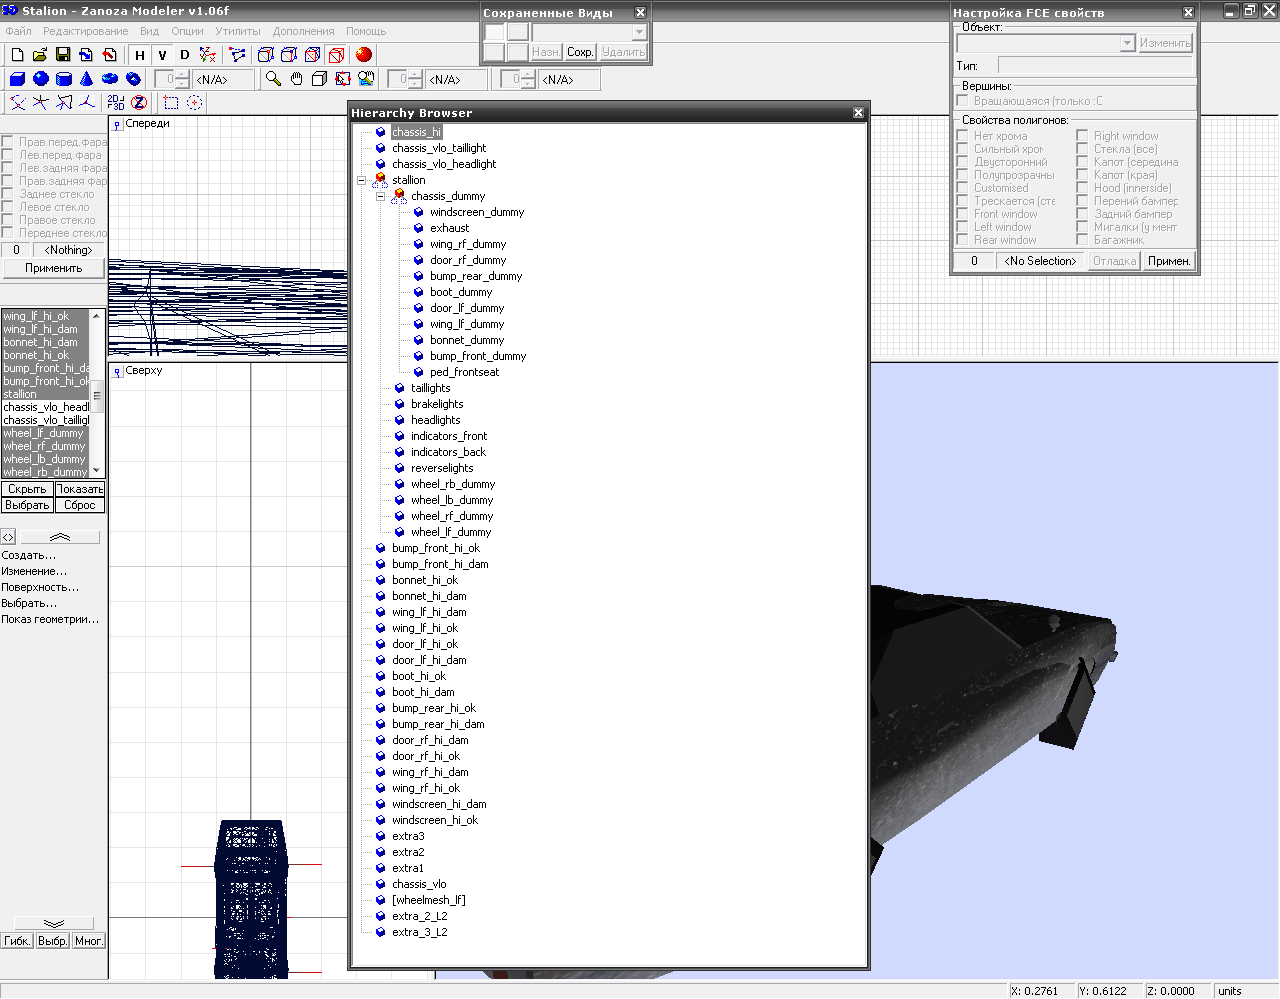
Task: Pick the Pan hand tool
Action: [296, 79]
